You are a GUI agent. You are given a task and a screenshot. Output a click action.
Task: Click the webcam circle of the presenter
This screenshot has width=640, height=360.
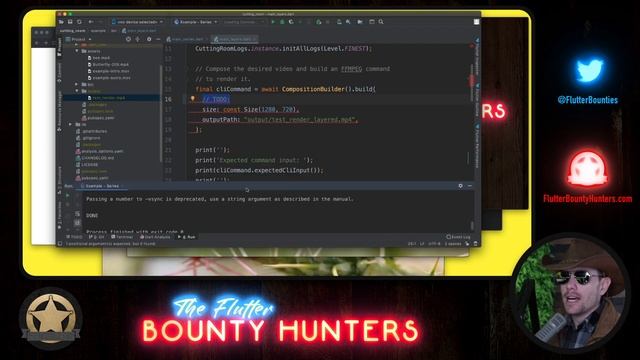coord(571,292)
